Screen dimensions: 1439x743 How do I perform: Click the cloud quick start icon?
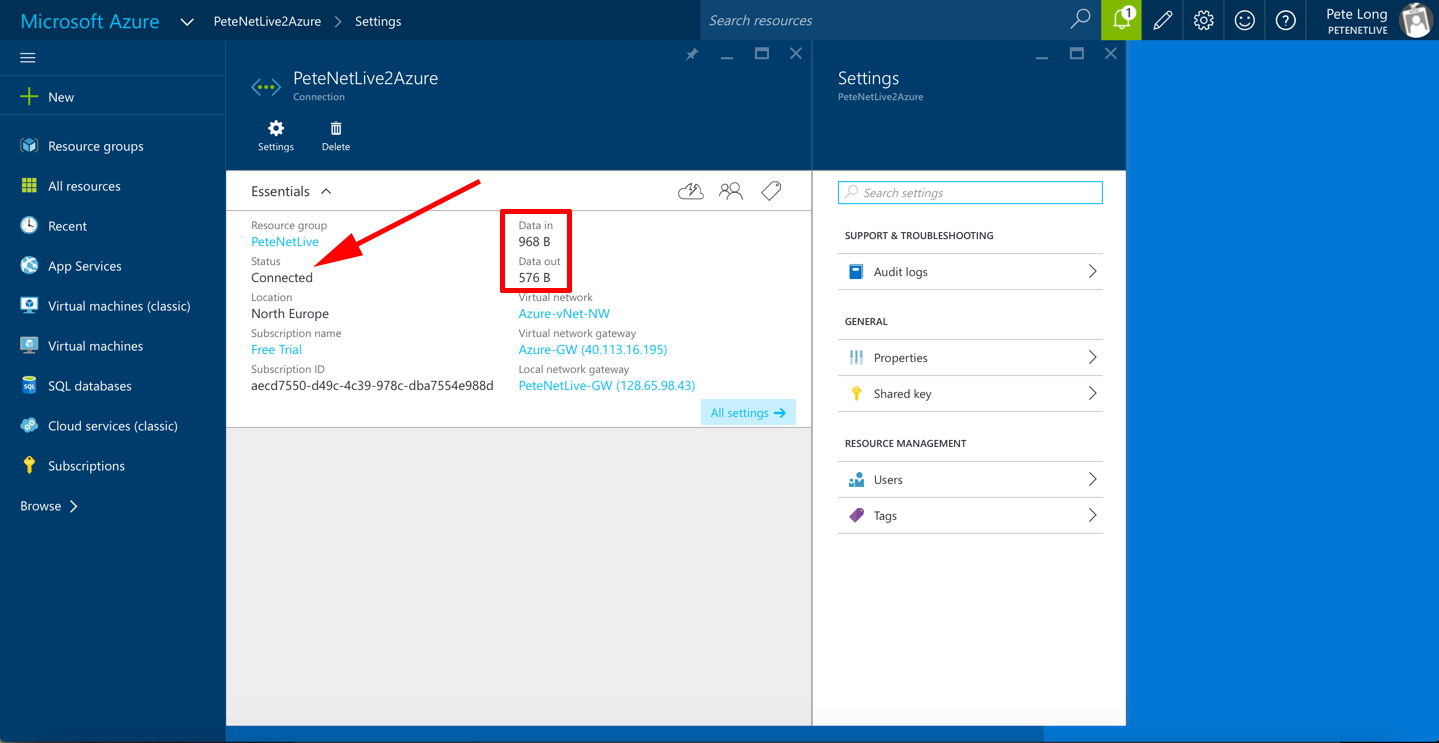click(691, 191)
